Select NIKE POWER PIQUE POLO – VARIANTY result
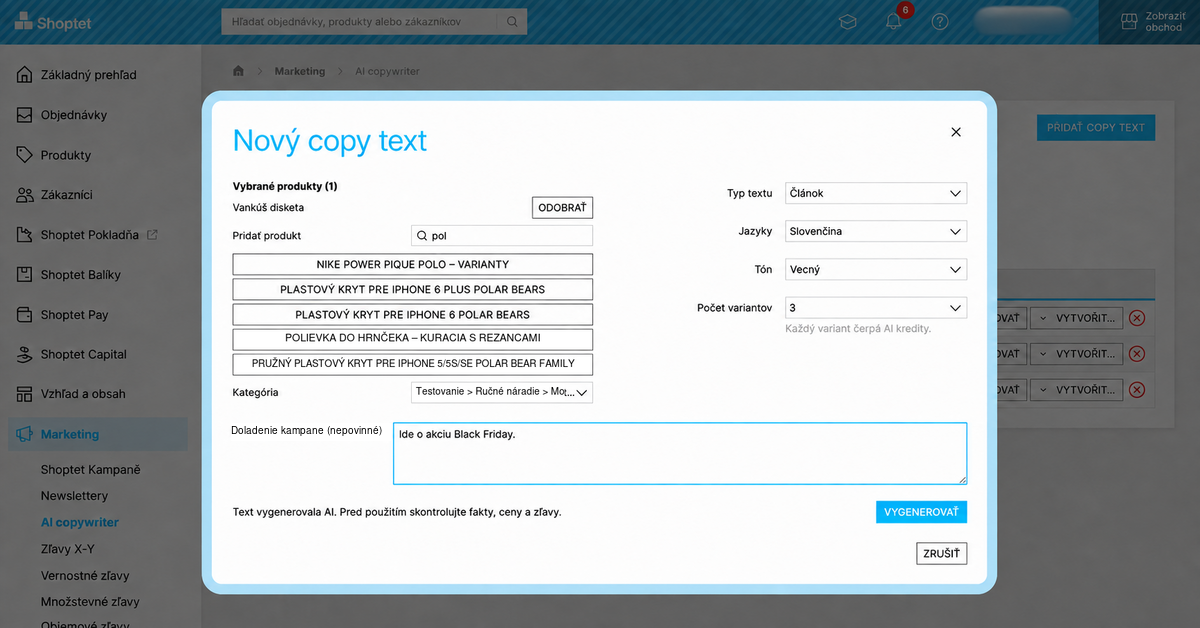Image resolution: width=1200 pixels, height=628 pixels. click(x=413, y=264)
